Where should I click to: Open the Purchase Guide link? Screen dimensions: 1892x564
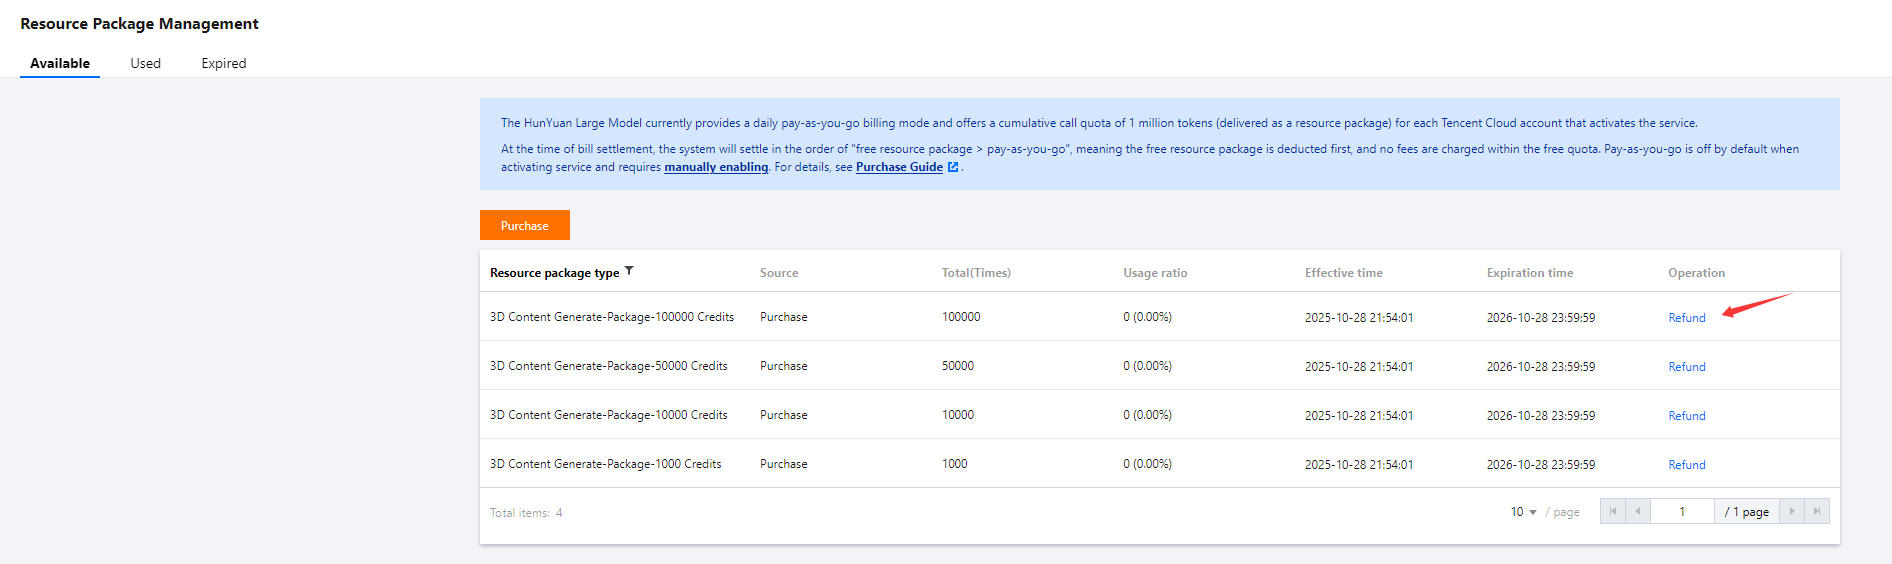pos(899,167)
